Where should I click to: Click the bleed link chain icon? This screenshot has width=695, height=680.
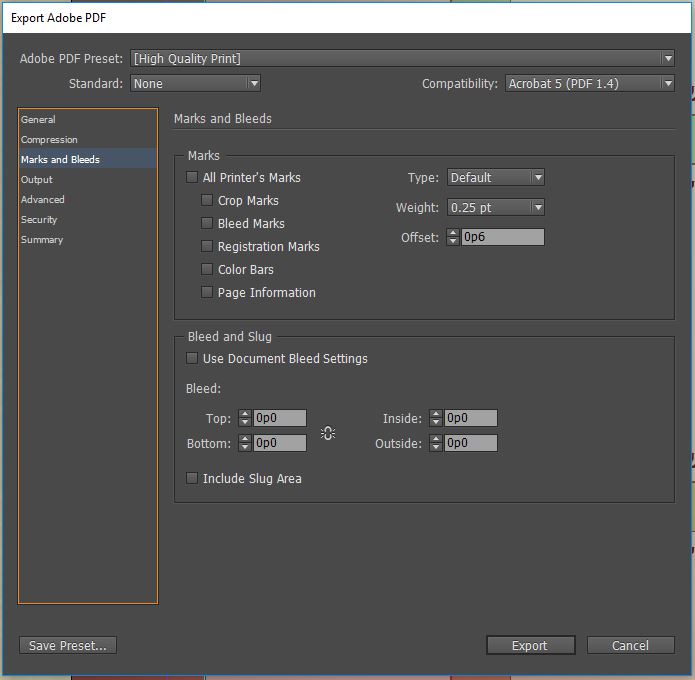tap(328, 432)
